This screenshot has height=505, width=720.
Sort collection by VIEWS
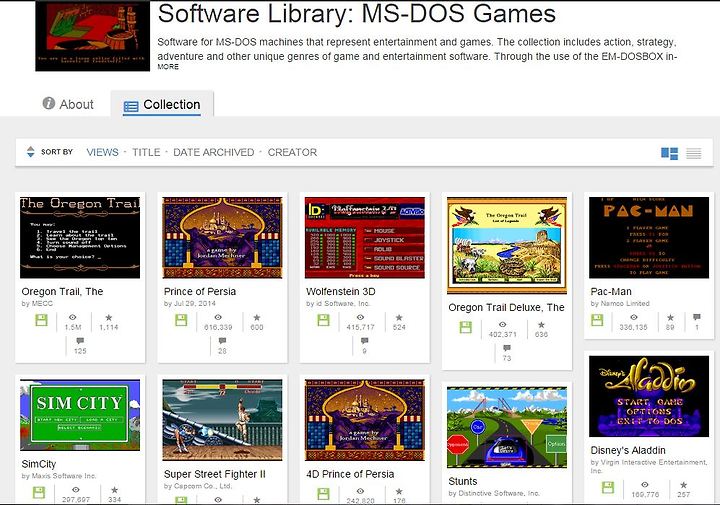pyautogui.click(x=102, y=152)
